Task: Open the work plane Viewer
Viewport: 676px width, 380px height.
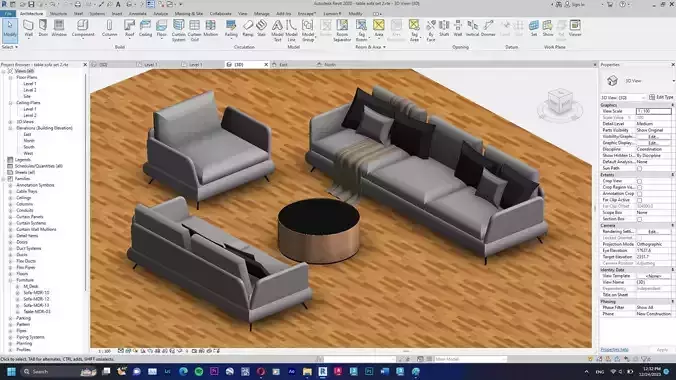Action: 575,28
